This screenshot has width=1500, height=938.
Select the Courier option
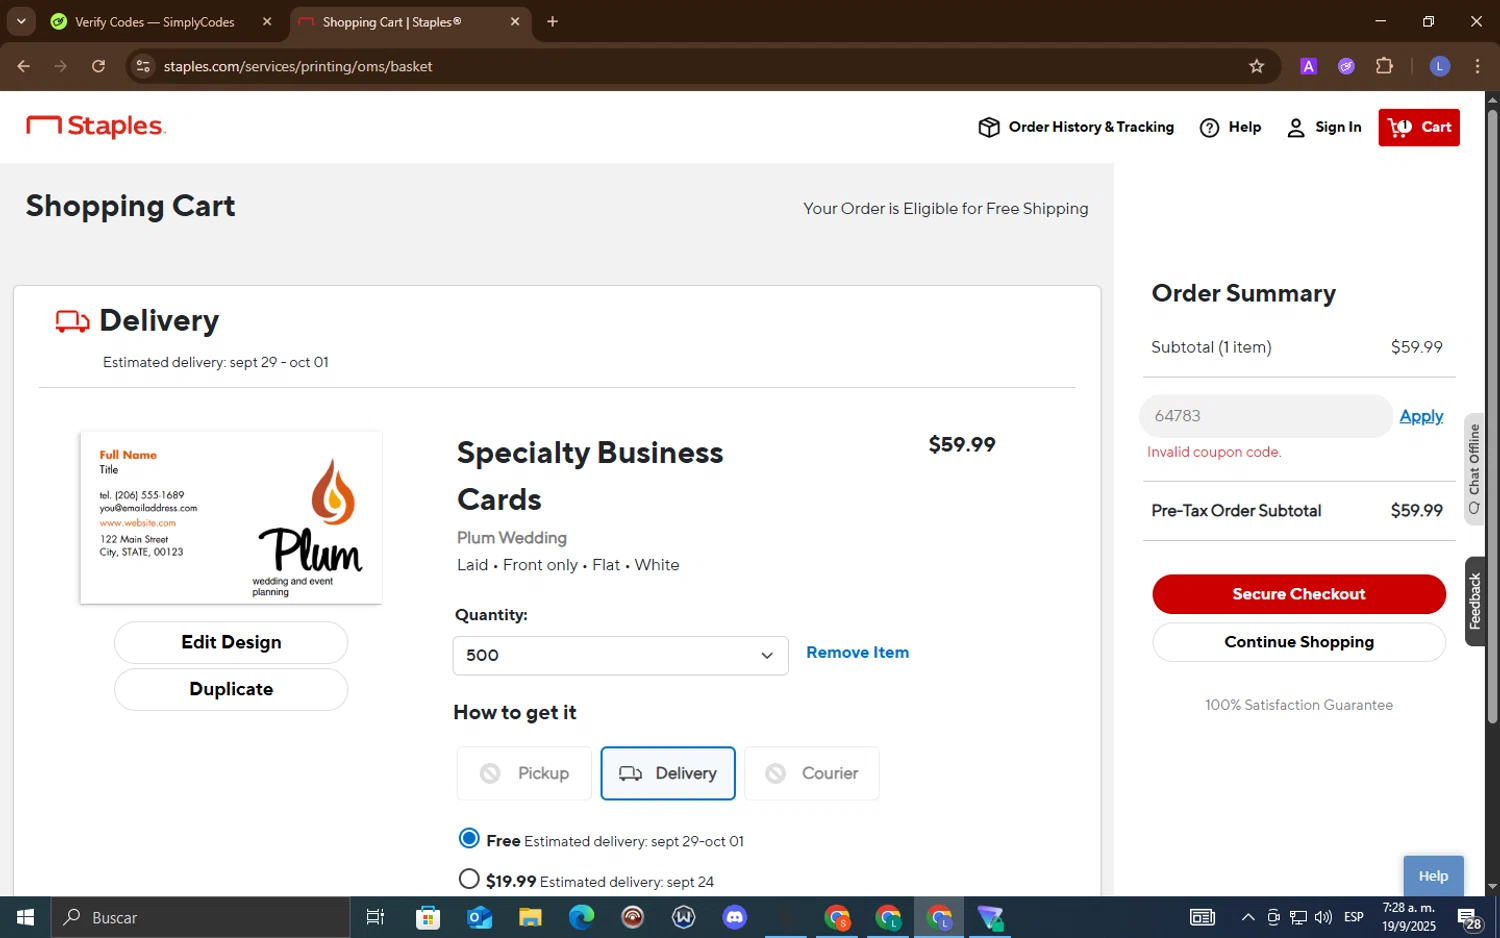coord(811,773)
